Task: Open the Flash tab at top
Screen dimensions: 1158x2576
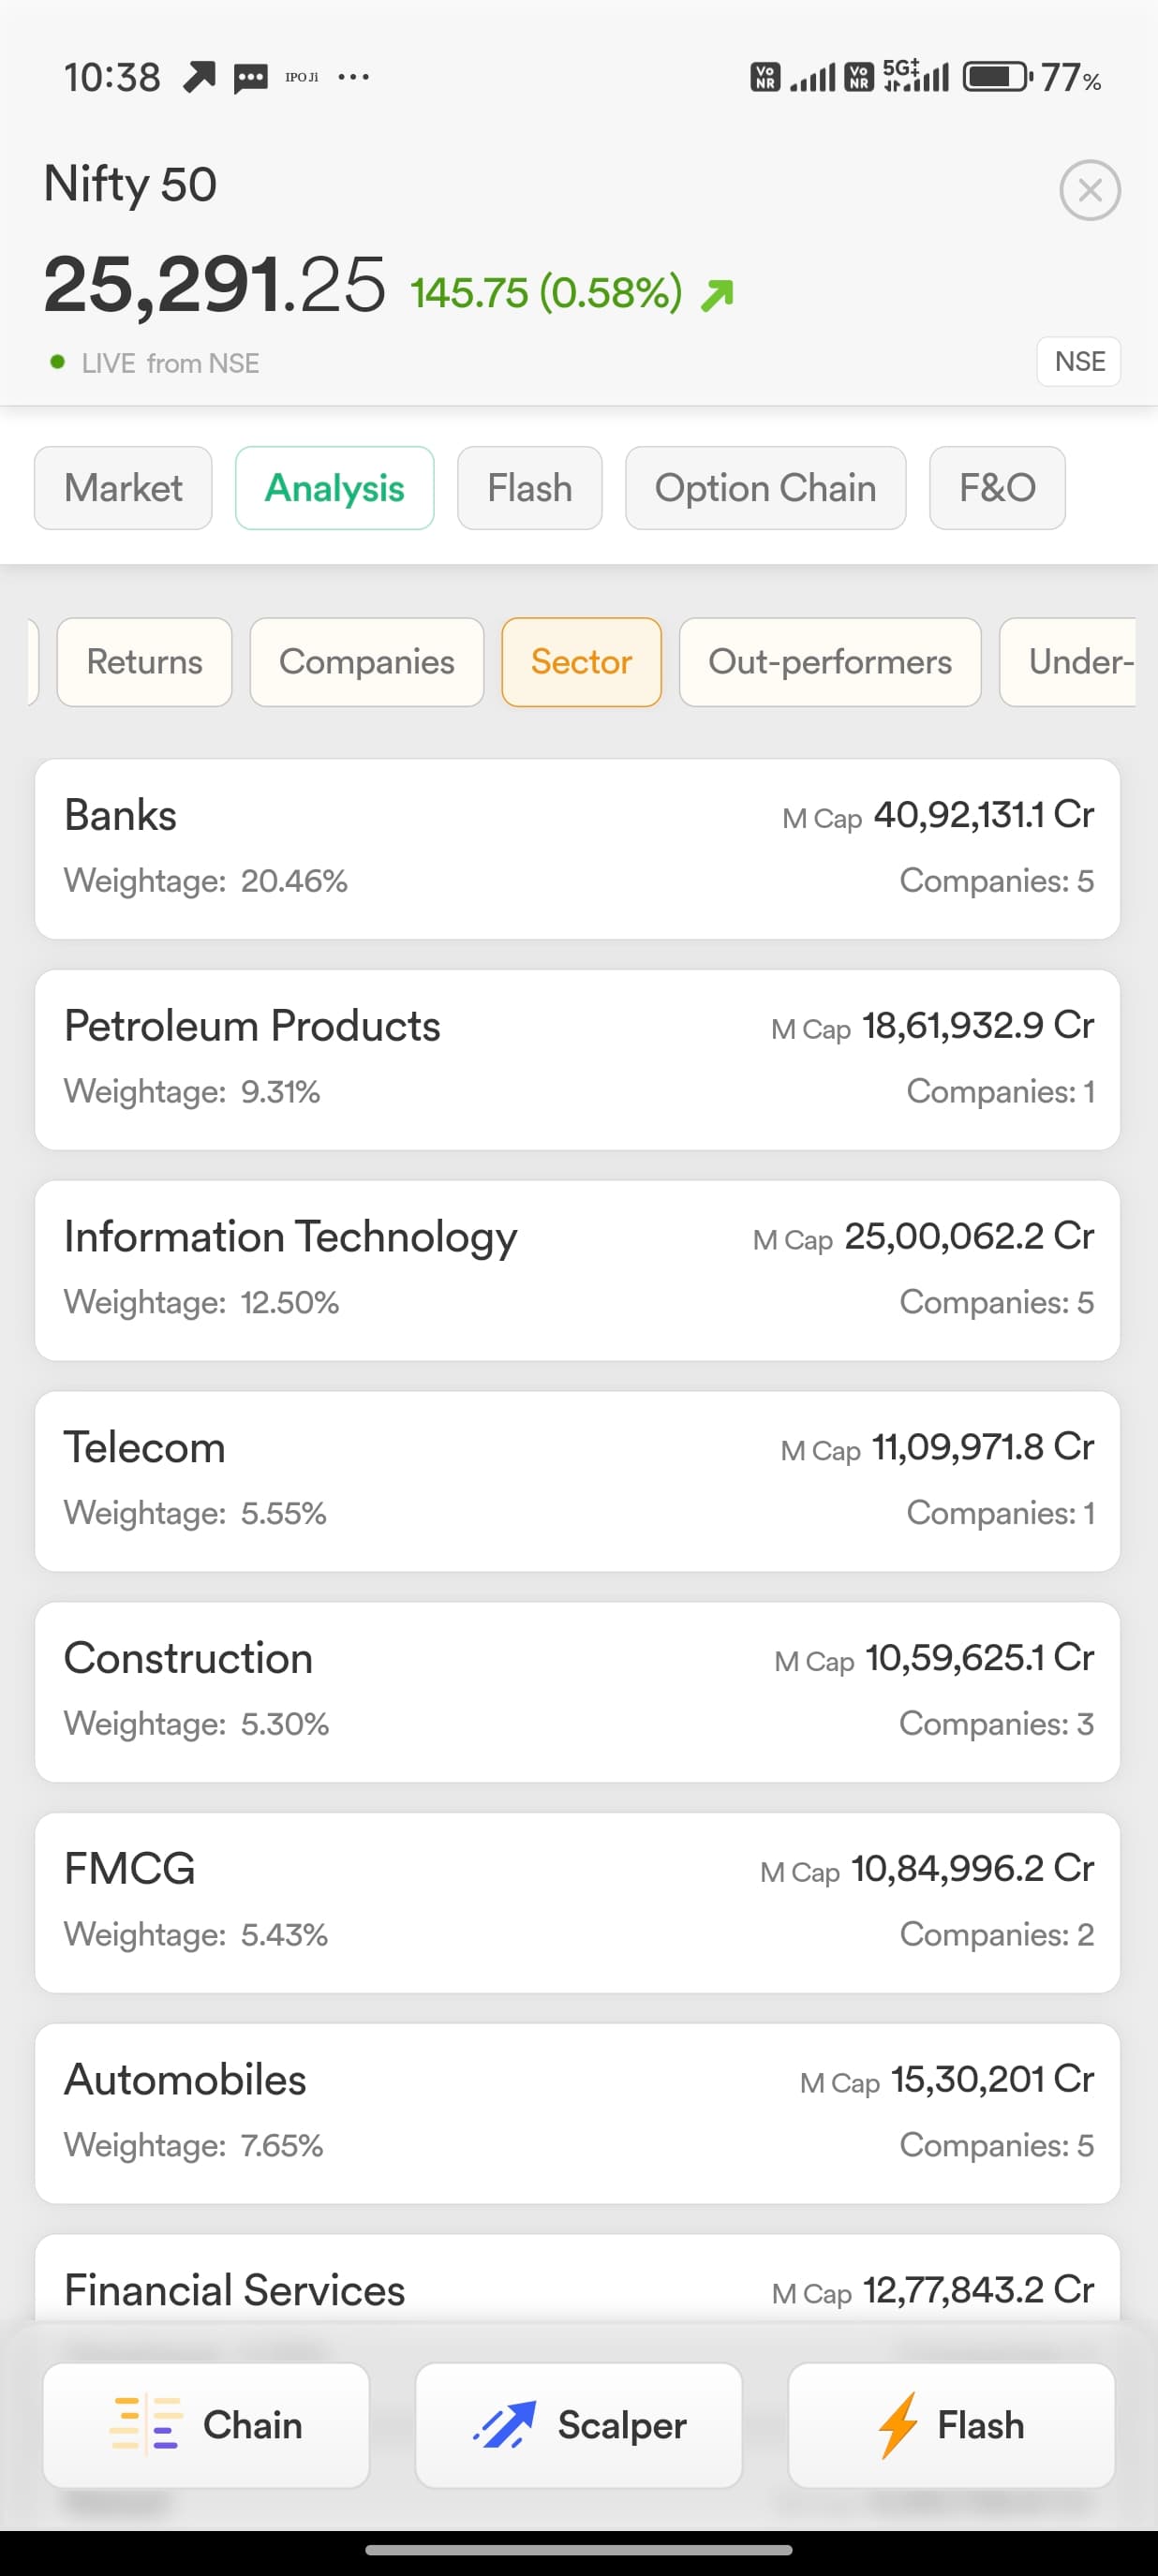Action: pyautogui.click(x=529, y=488)
